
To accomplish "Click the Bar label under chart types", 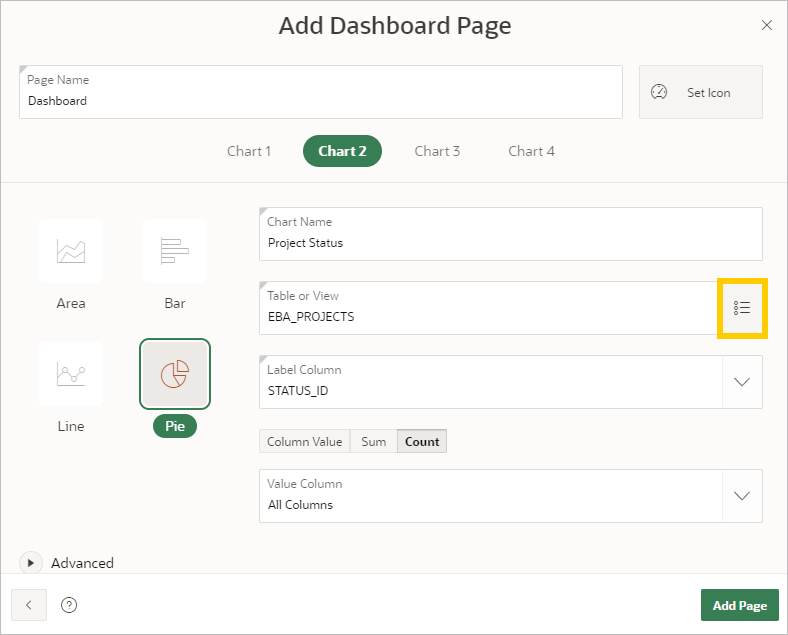I will (175, 303).
